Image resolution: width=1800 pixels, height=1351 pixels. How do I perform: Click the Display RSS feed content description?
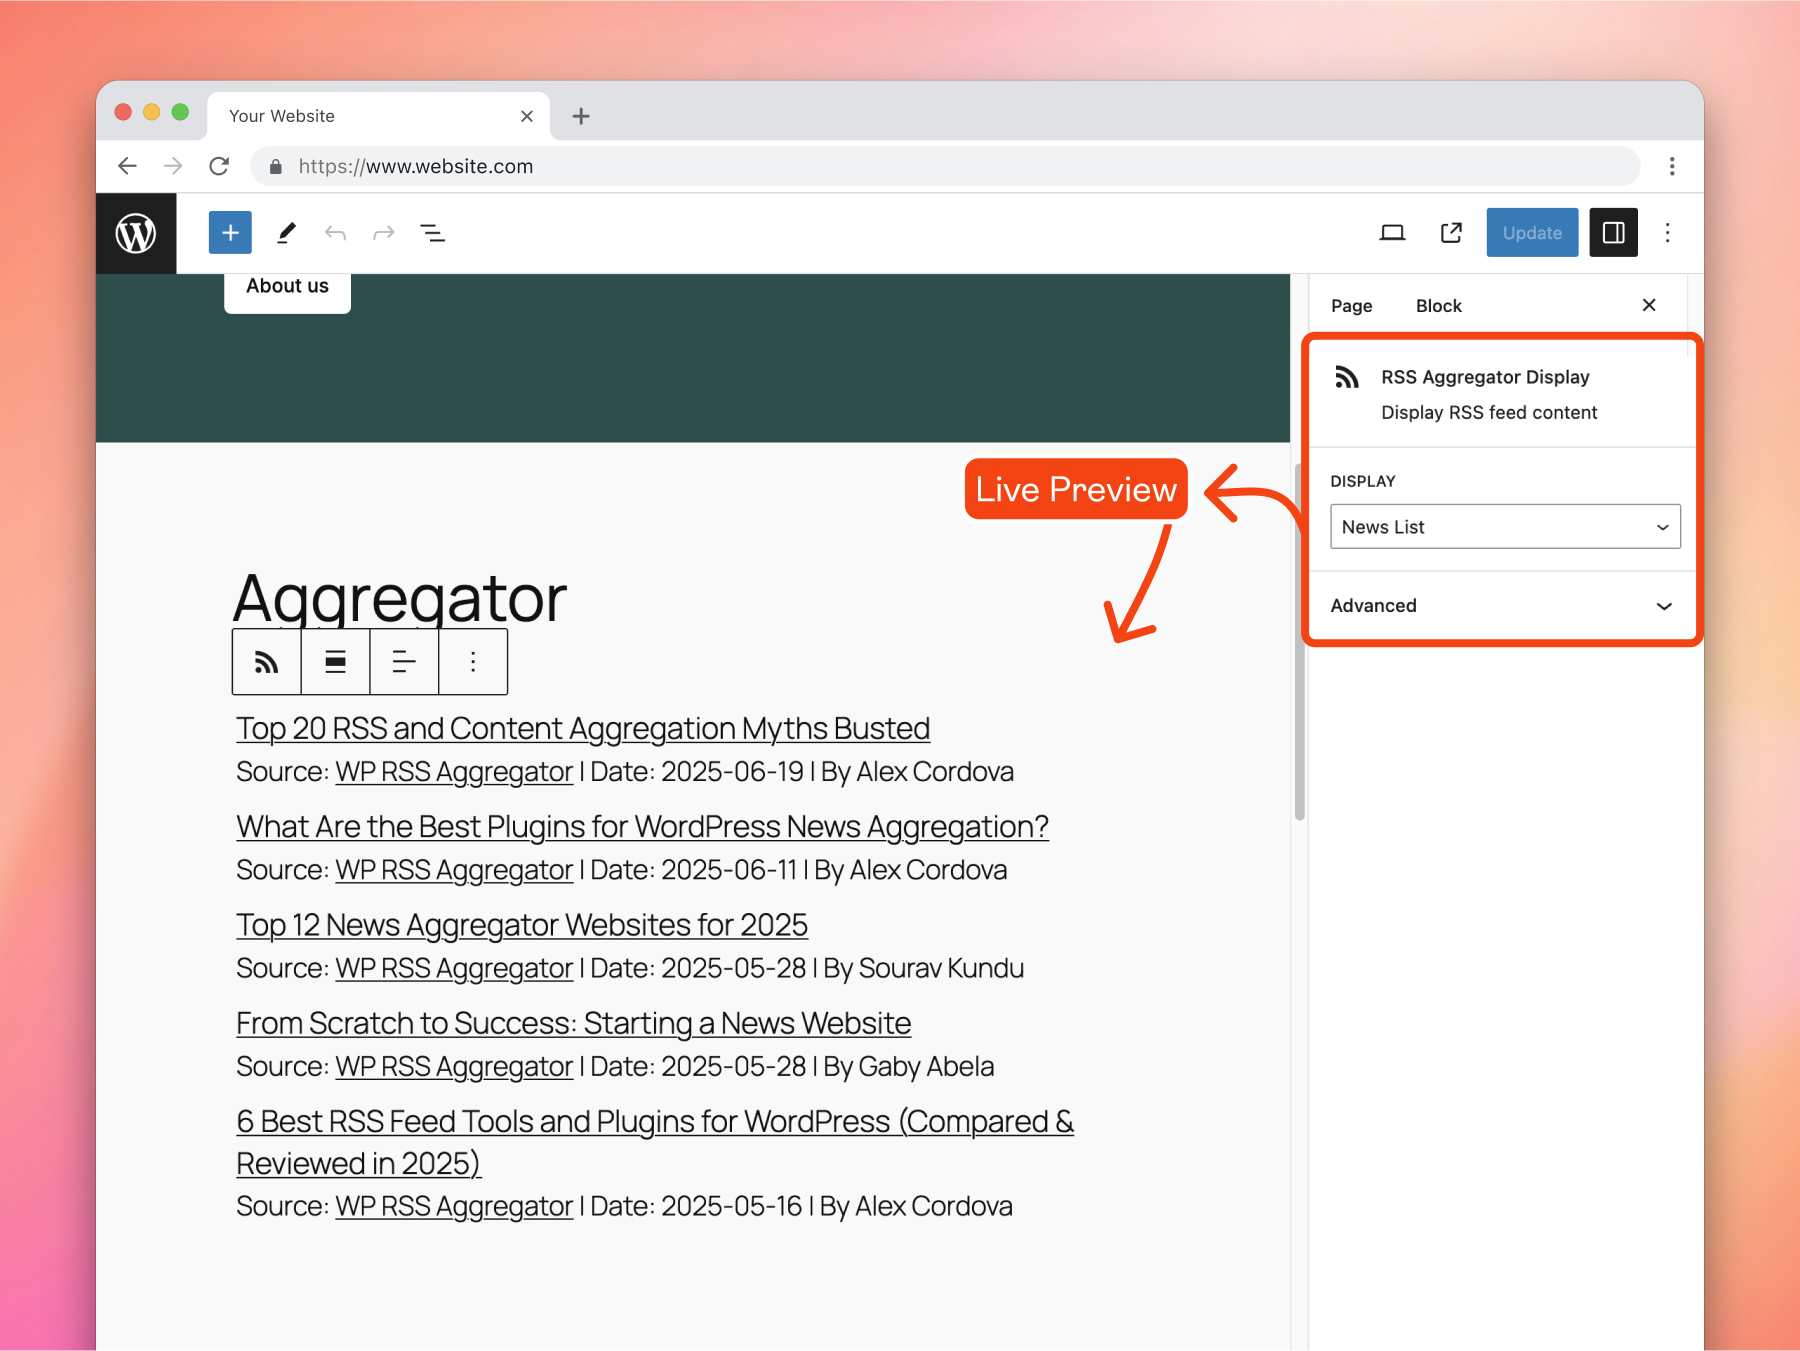pyautogui.click(x=1489, y=412)
